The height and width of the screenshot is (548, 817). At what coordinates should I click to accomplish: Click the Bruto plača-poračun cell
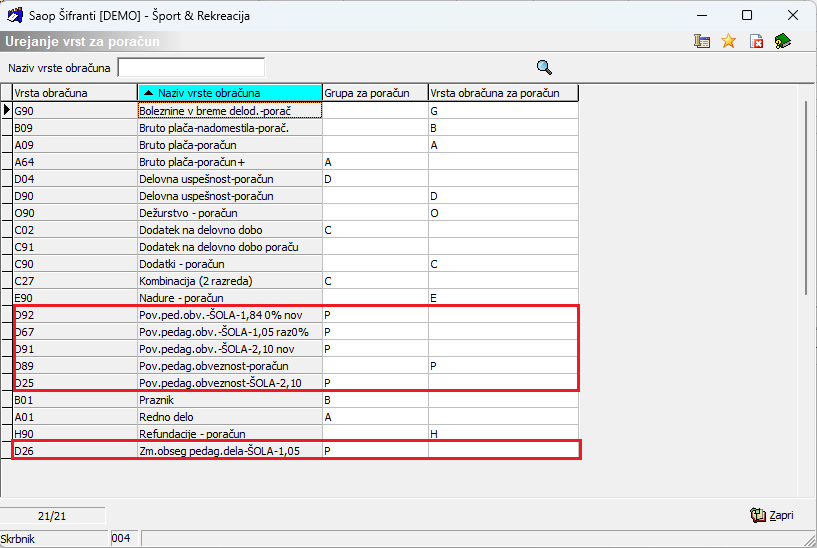tap(230, 145)
